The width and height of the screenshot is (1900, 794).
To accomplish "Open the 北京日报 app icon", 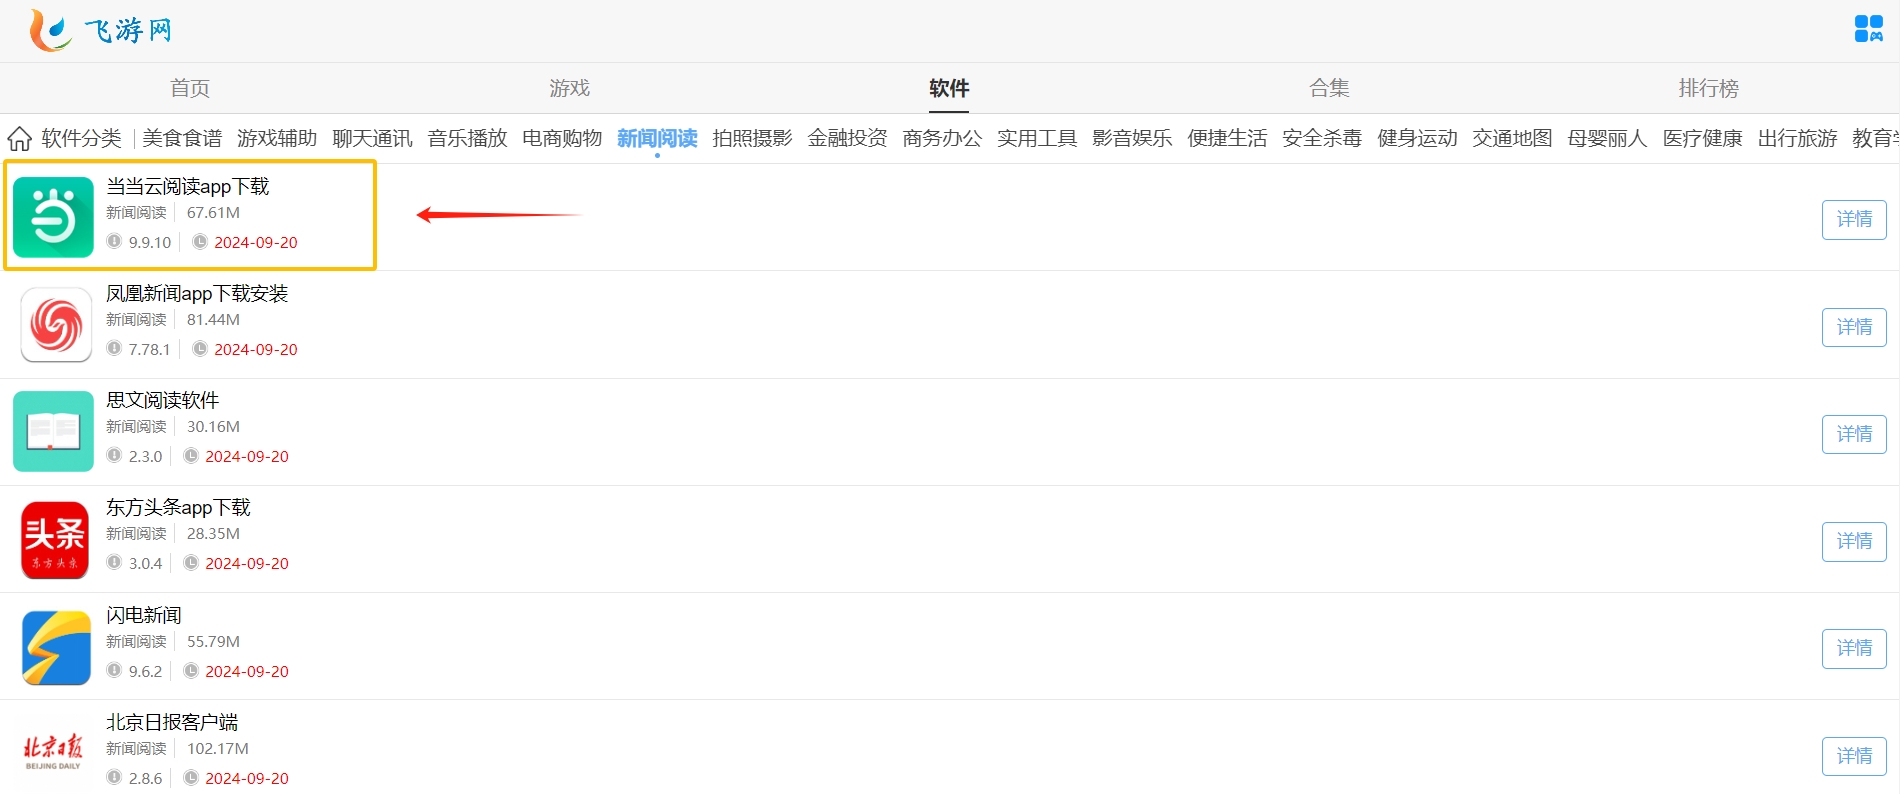I will (53, 752).
